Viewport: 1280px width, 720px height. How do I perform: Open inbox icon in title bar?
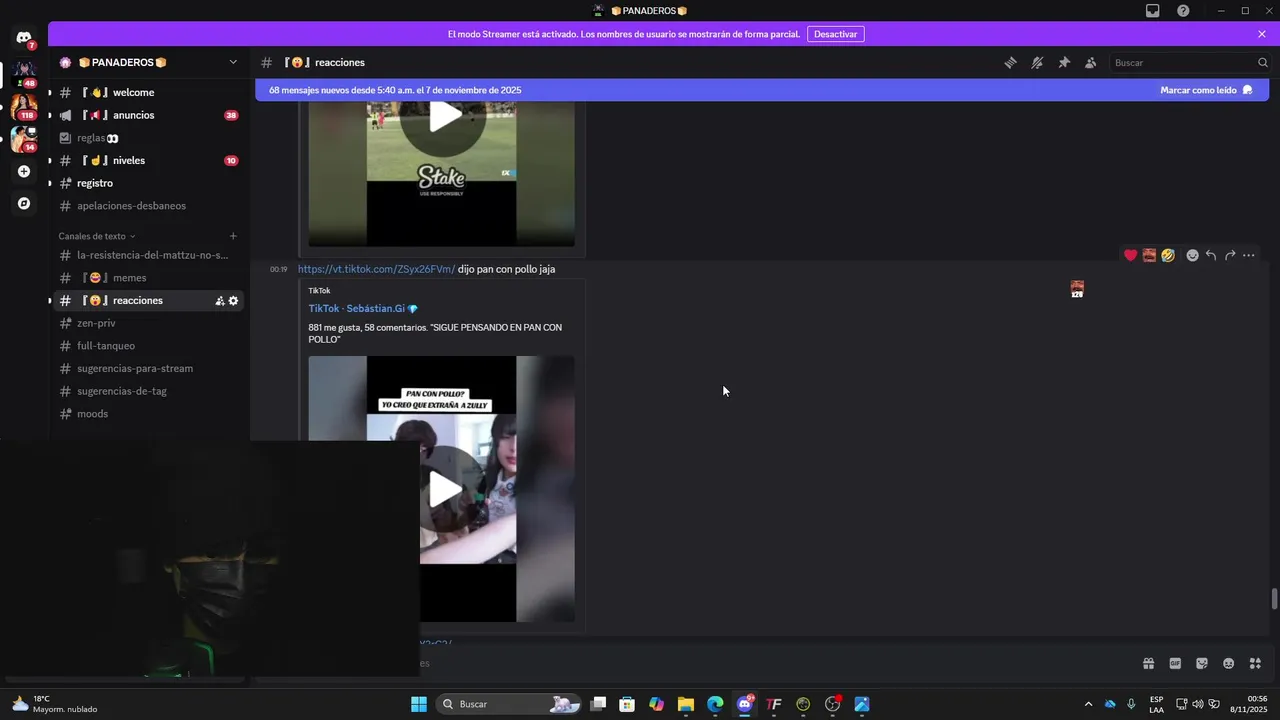coord(1153,10)
